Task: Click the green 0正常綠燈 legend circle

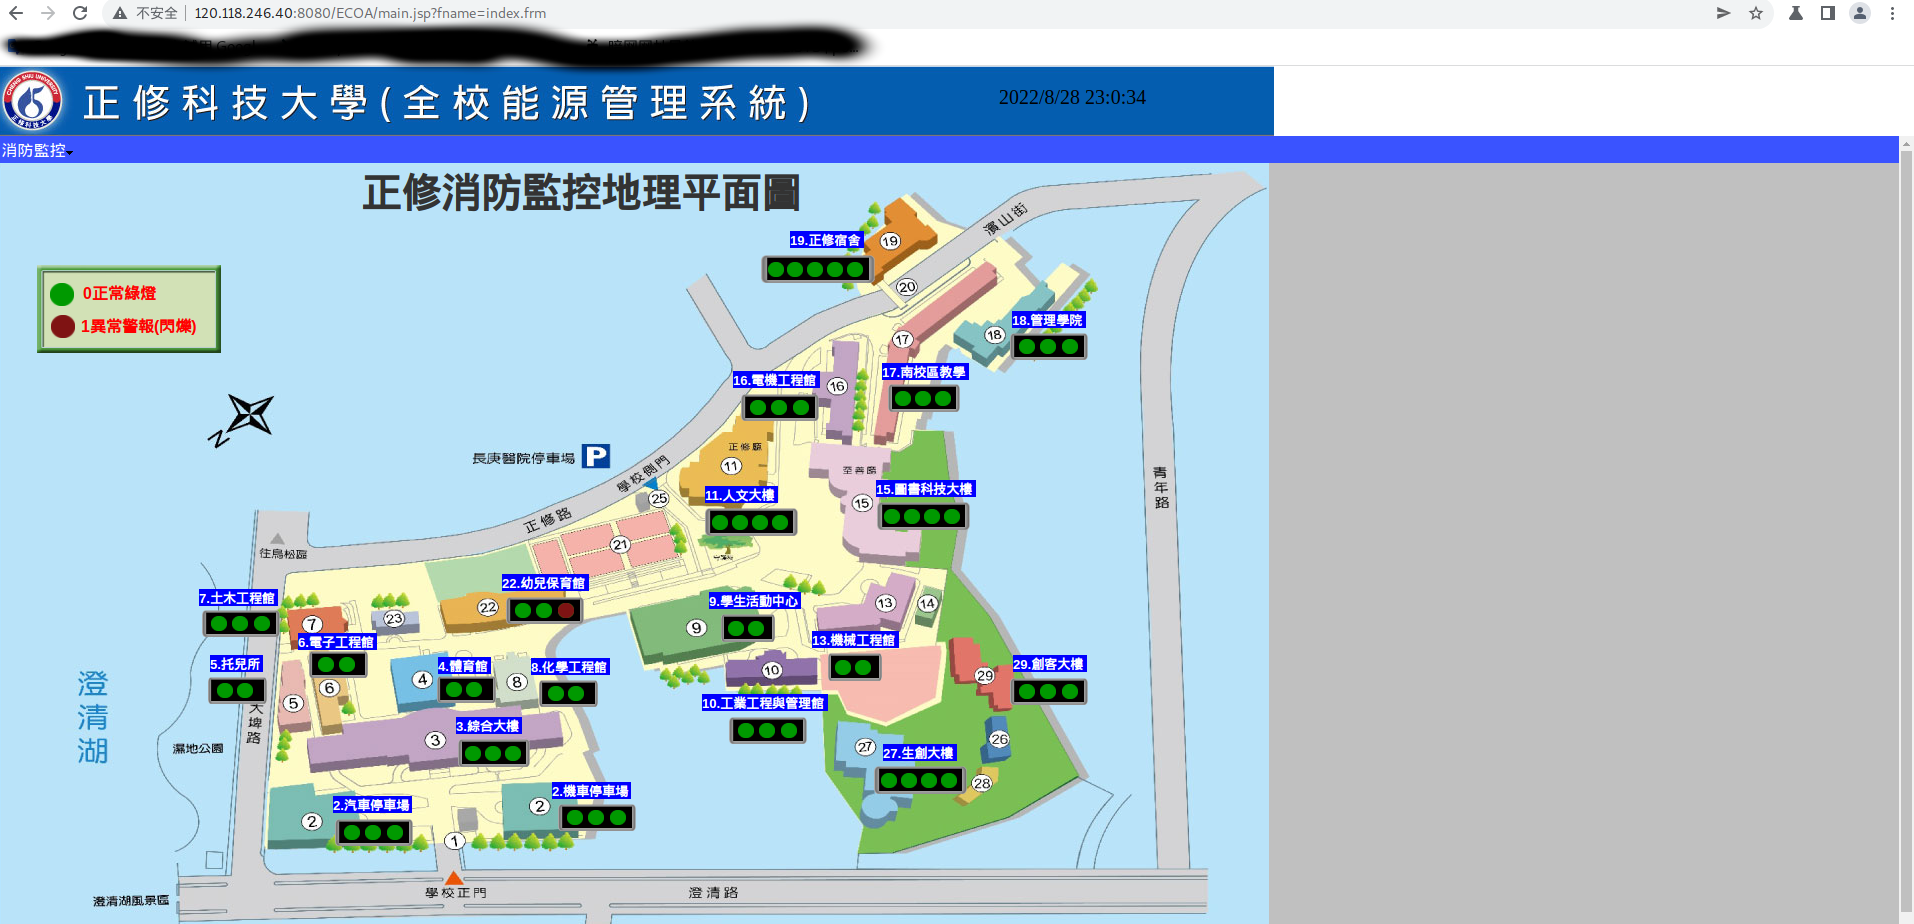Action: 62,294
